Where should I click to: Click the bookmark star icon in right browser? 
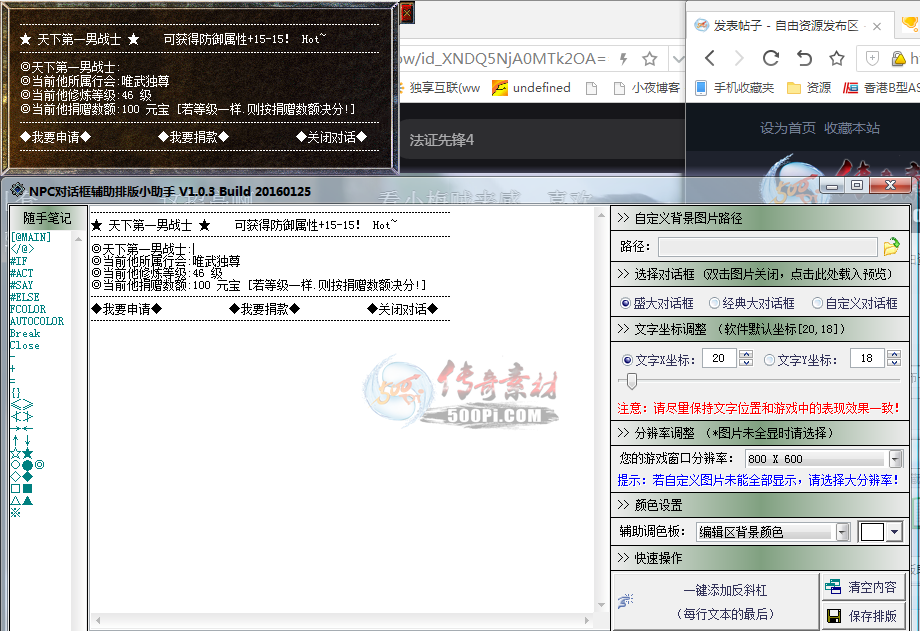[837, 58]
